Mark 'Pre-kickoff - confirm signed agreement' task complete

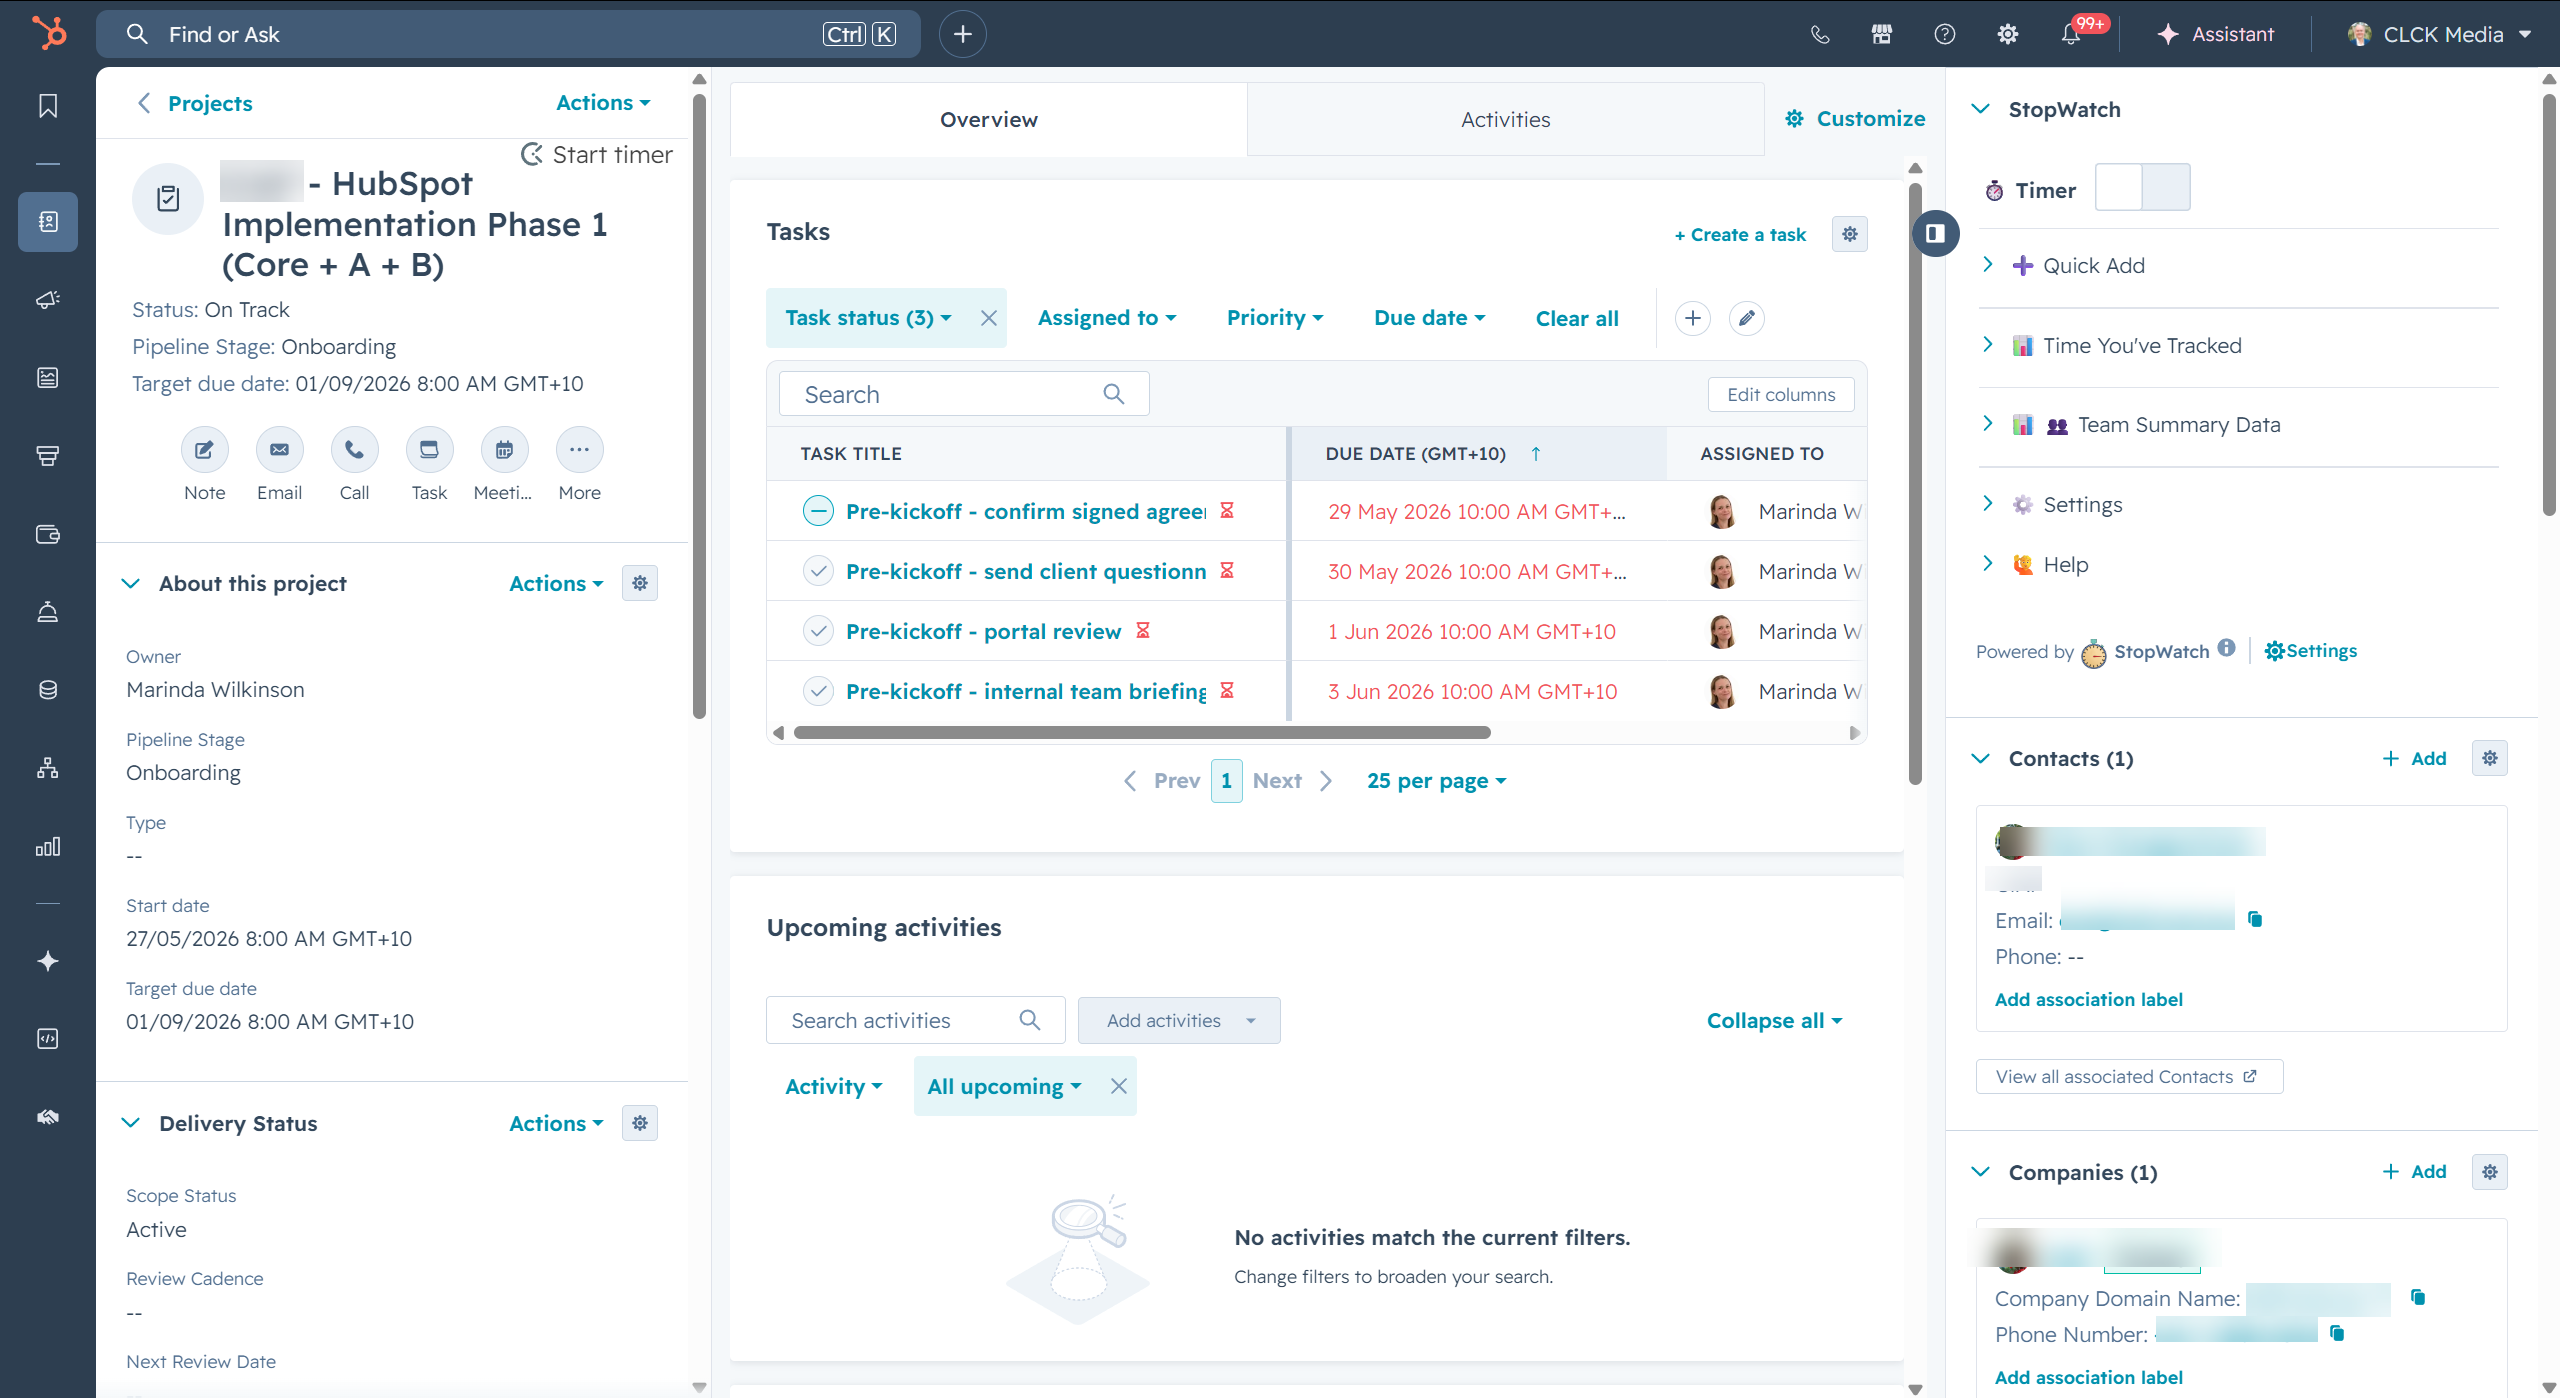(x=818, y=511)
